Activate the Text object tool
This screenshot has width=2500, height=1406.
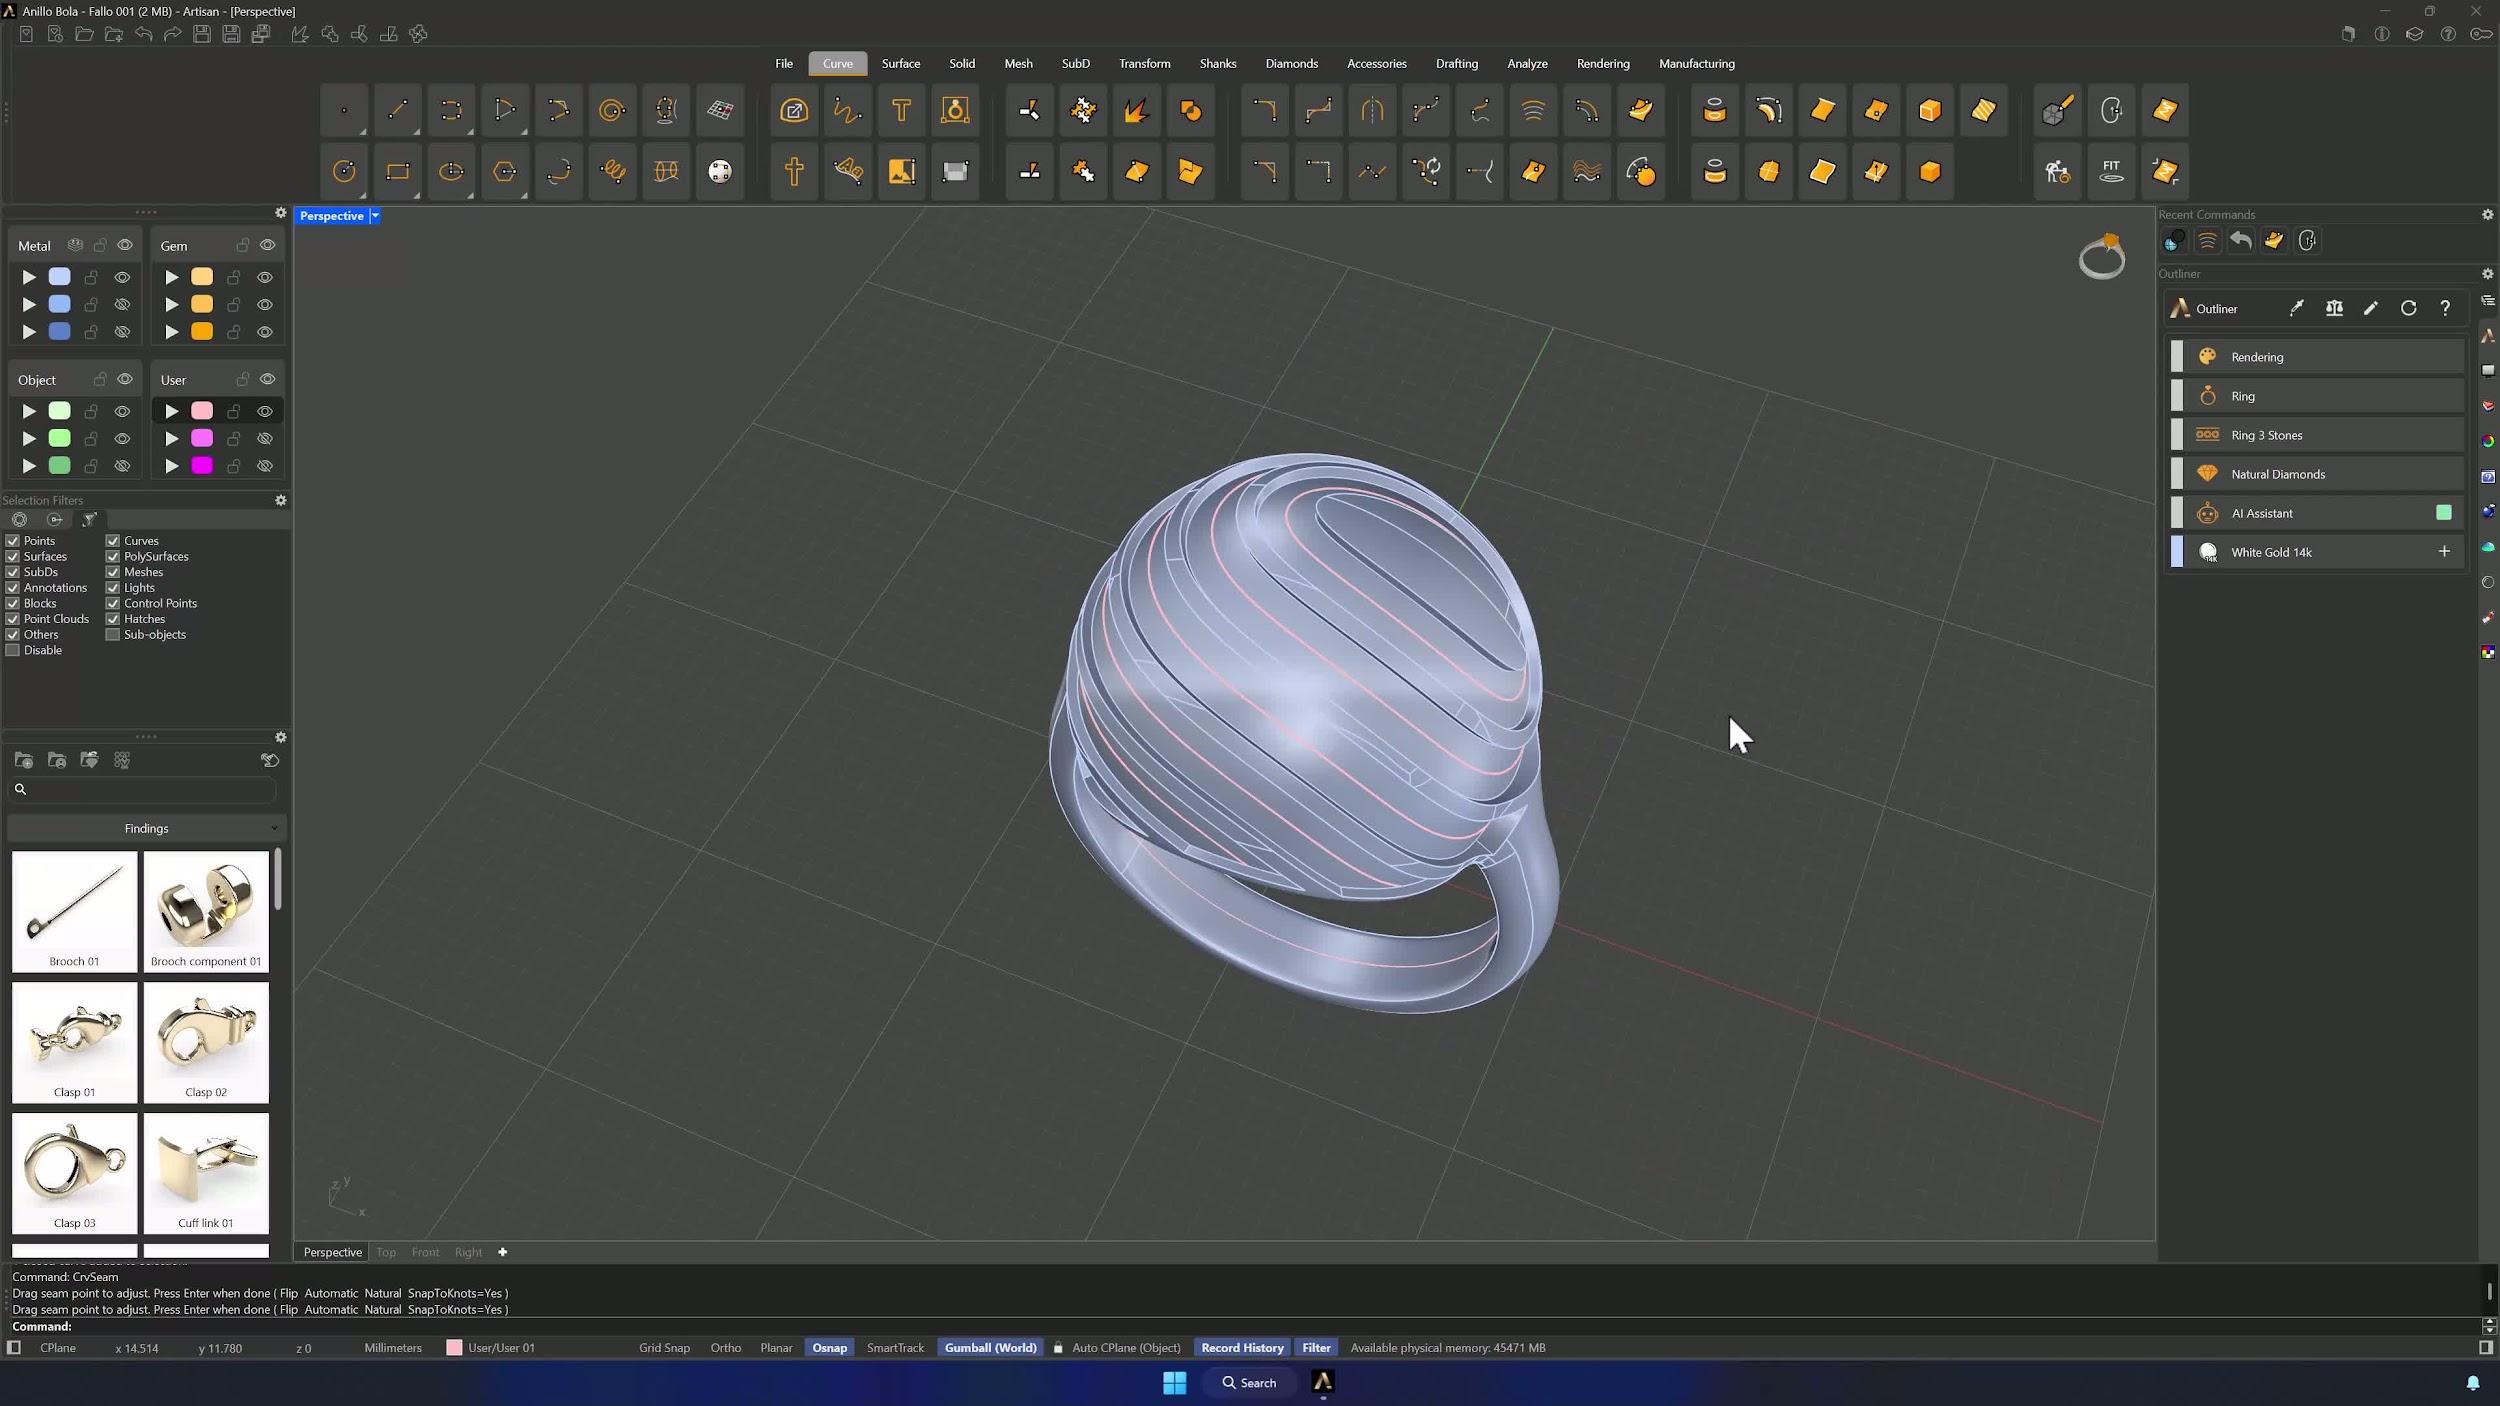901,111
